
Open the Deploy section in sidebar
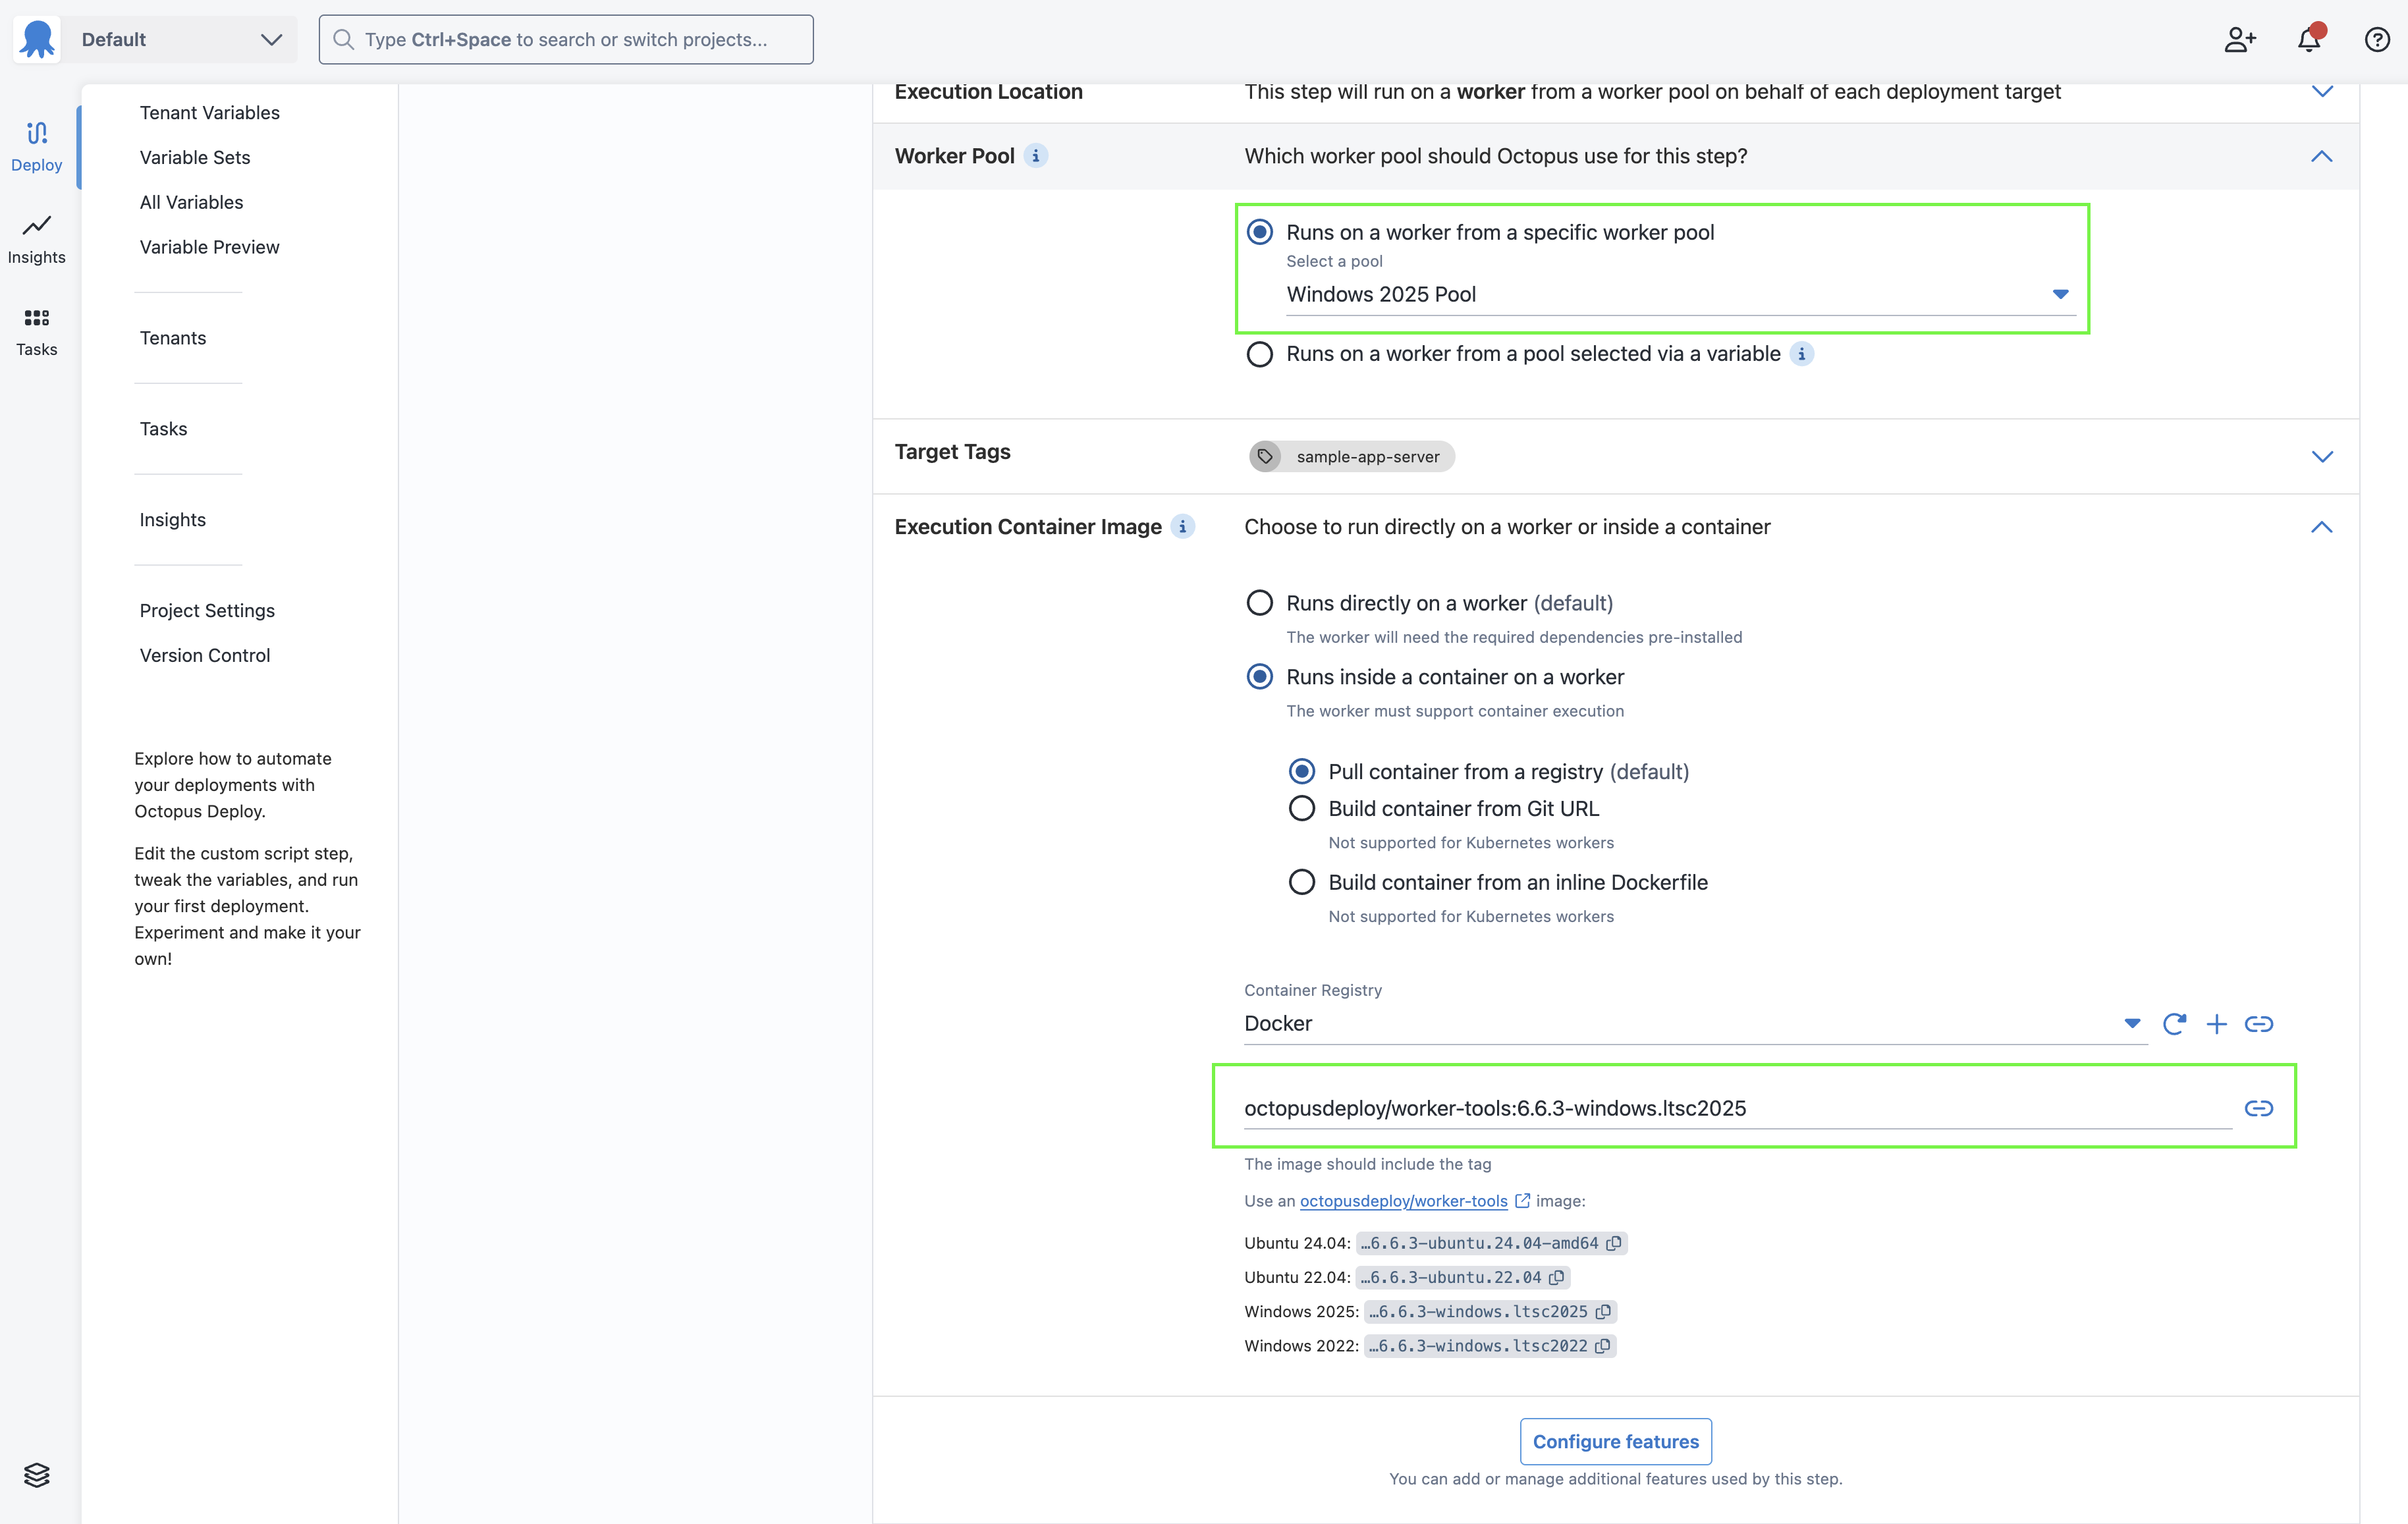click(37, 146)
